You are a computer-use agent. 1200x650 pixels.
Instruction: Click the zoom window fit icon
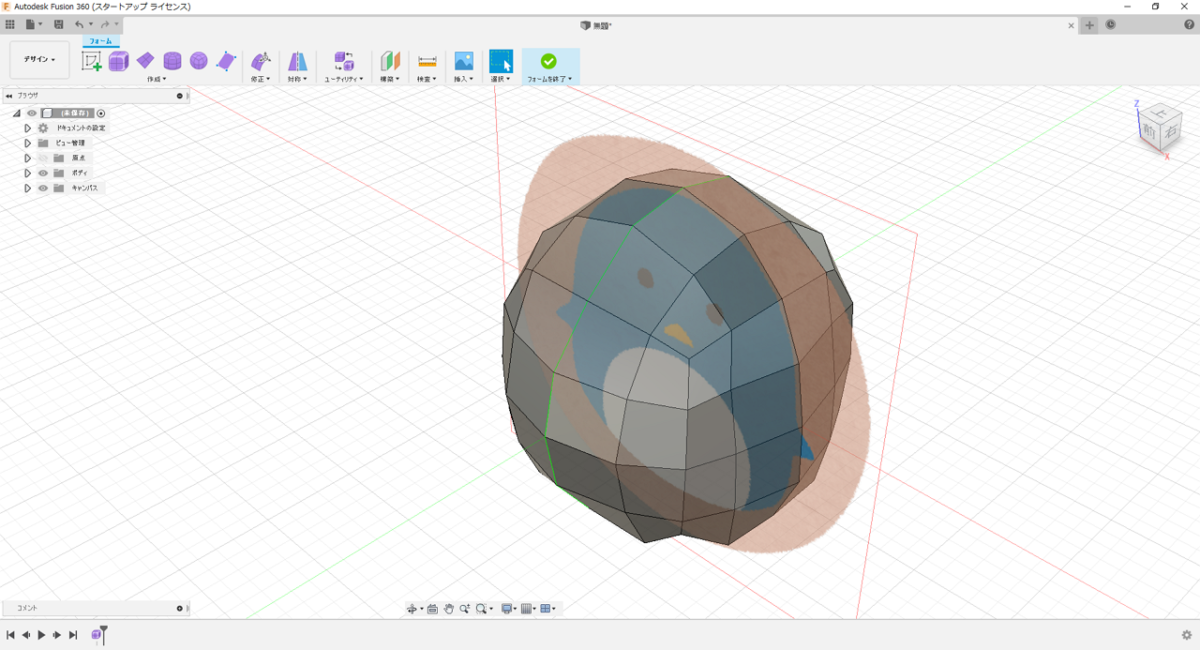tap(482, 608)
